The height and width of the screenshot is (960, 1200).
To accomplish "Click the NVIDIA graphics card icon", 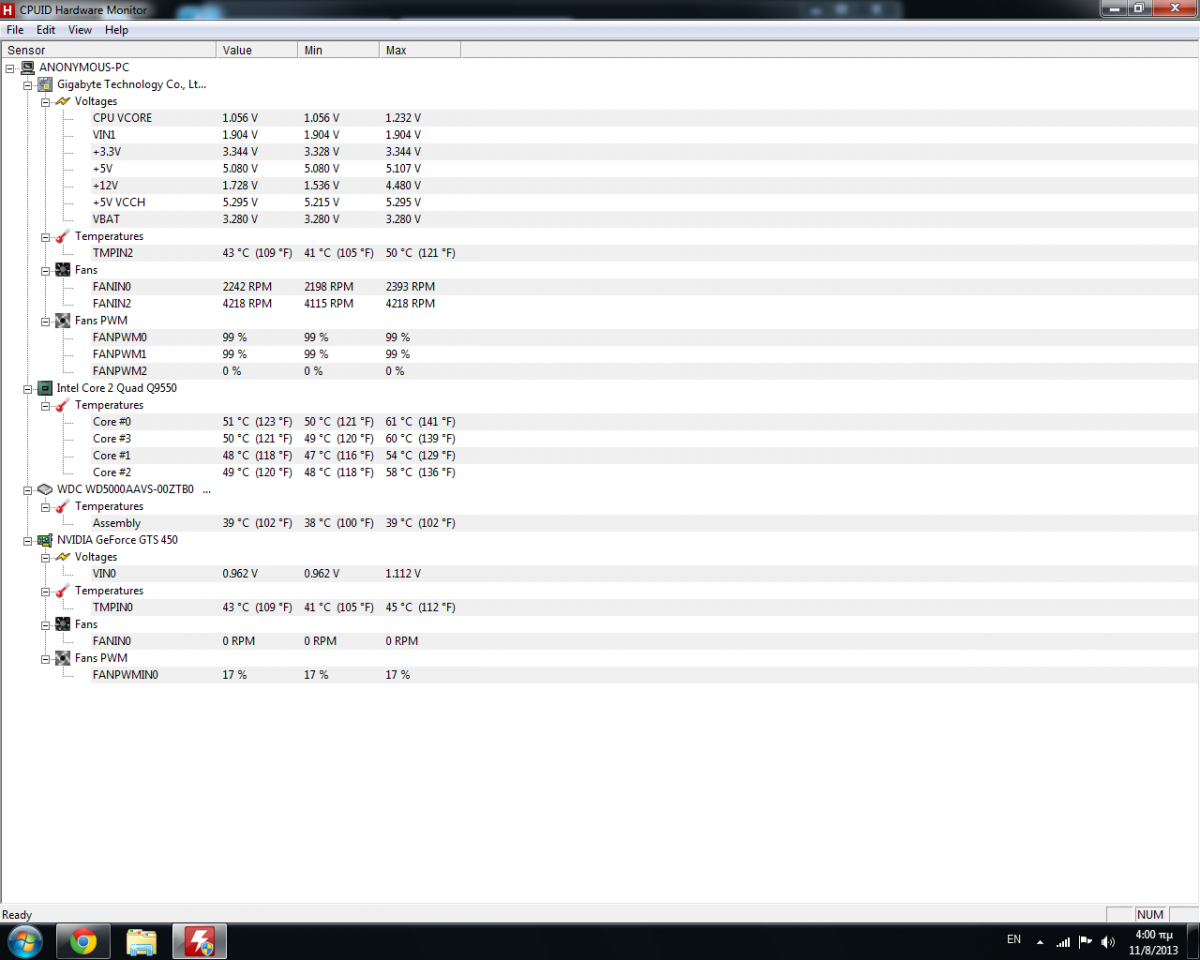I will (x=45, y=540).
